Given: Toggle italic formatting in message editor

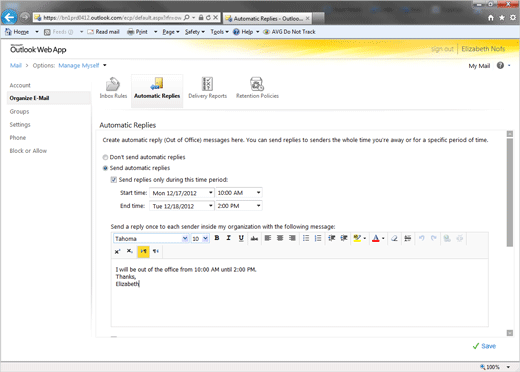Looking at the screenshot, I should pos(229,238).
